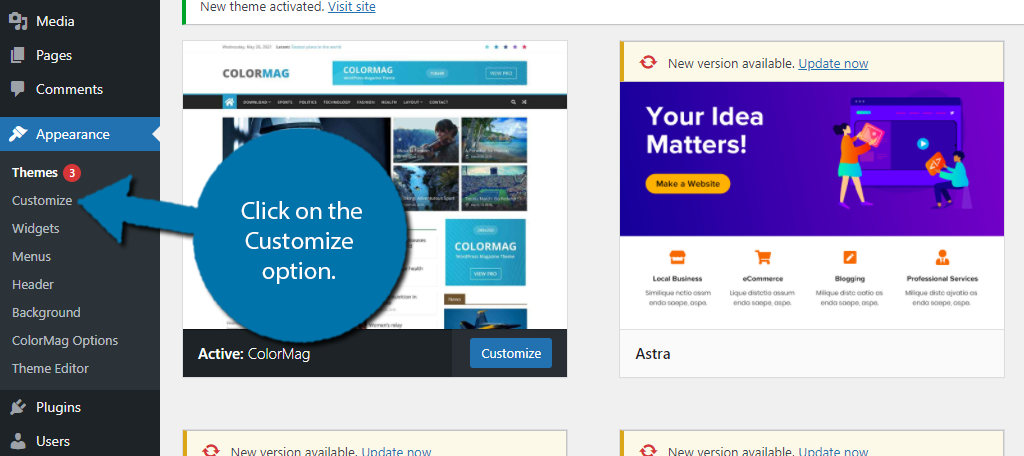
Task: Follow the Visit site link
Action: pos(351,7)
